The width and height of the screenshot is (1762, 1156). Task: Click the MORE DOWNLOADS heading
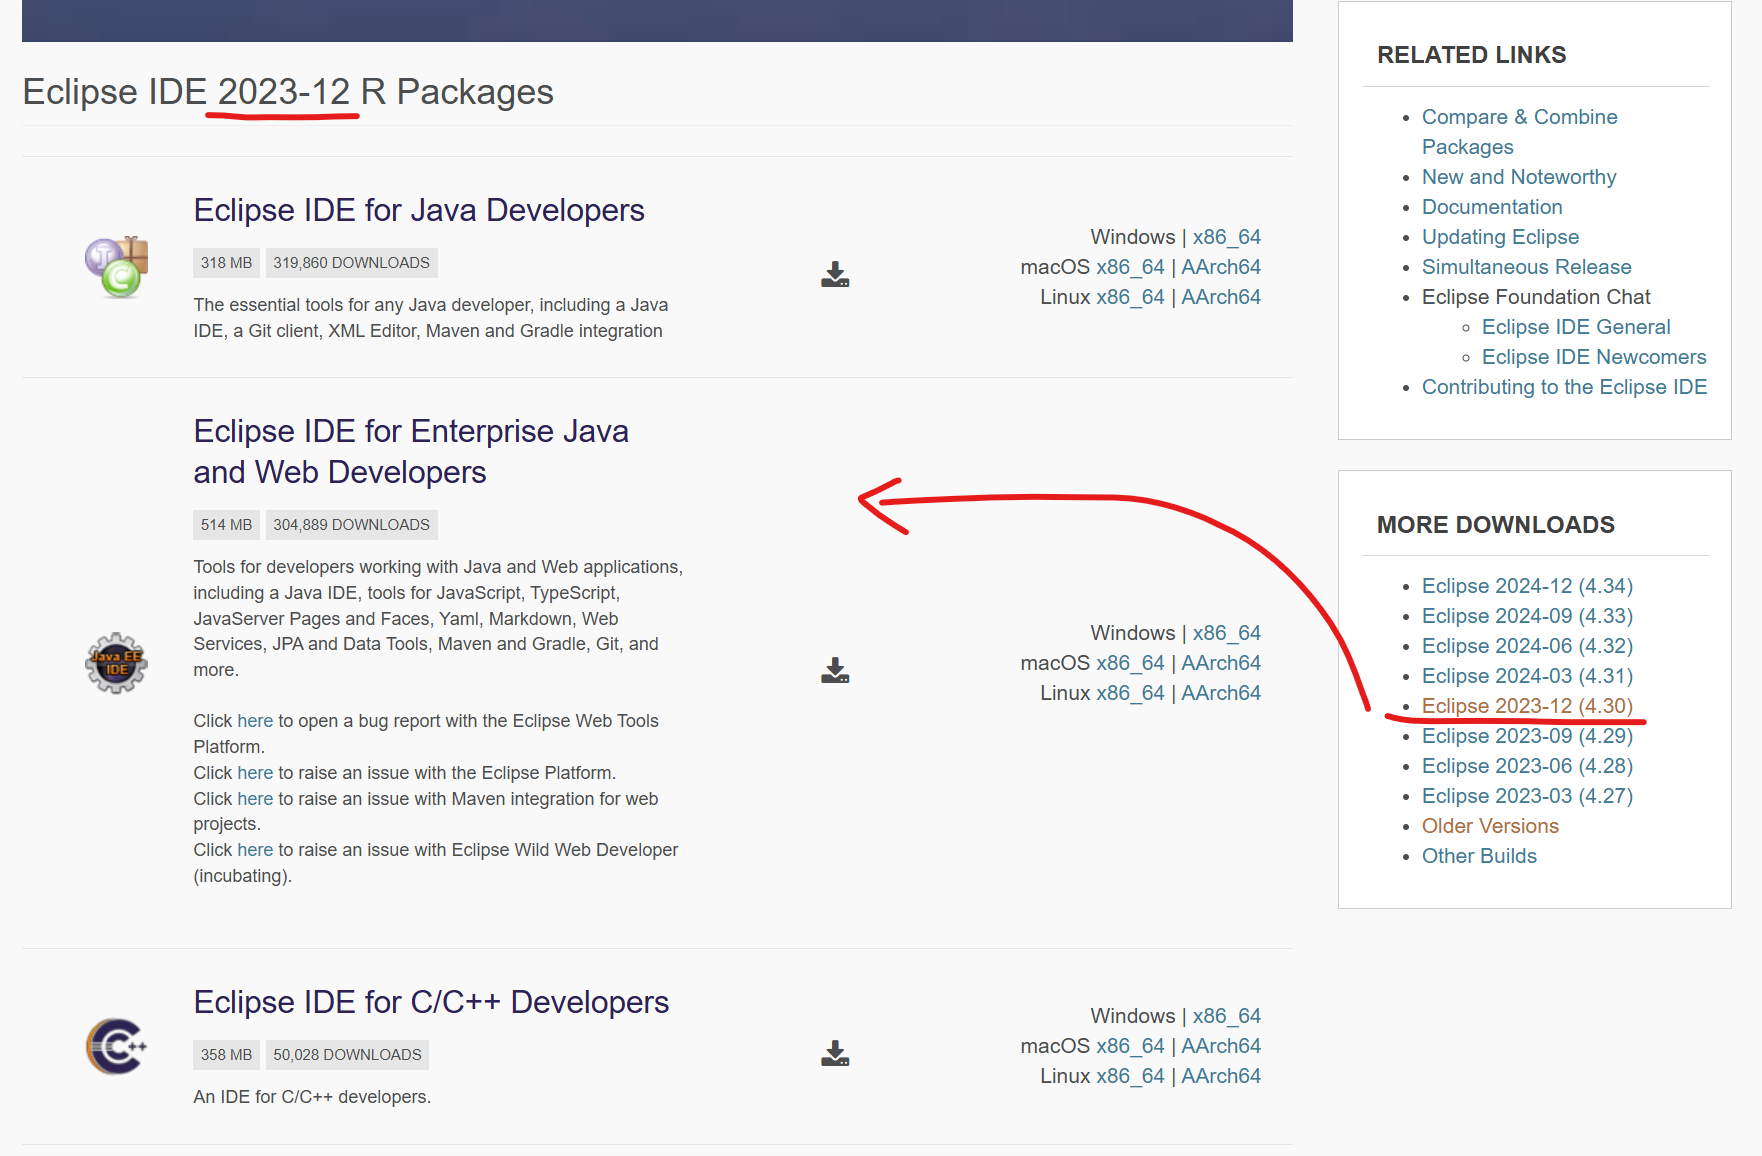tap(1496, 525)
